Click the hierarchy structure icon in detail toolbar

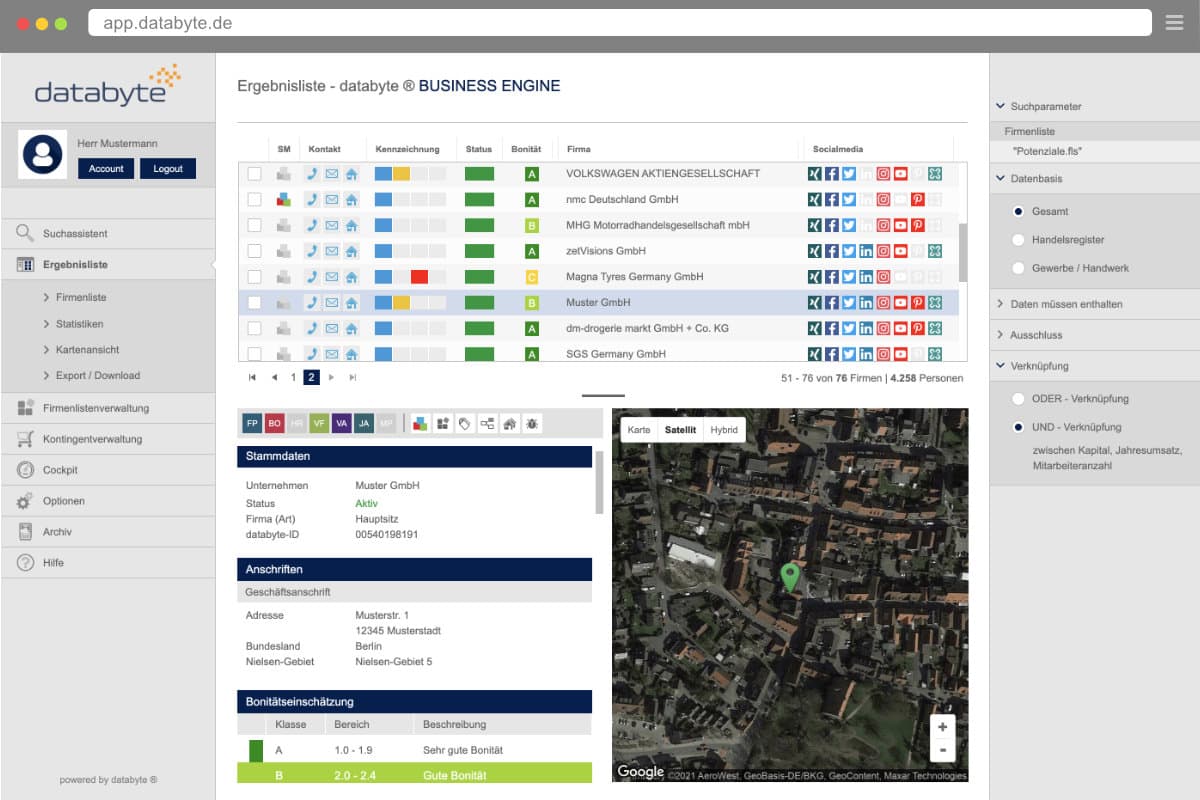487,423
